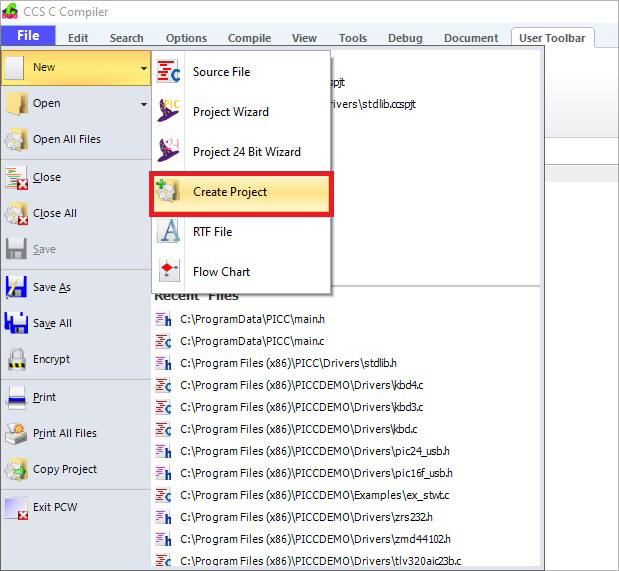Click the Project 24 Bit Wizard icon
The image size is (619, 571).
pyautogui.click(x=169, y=152)
